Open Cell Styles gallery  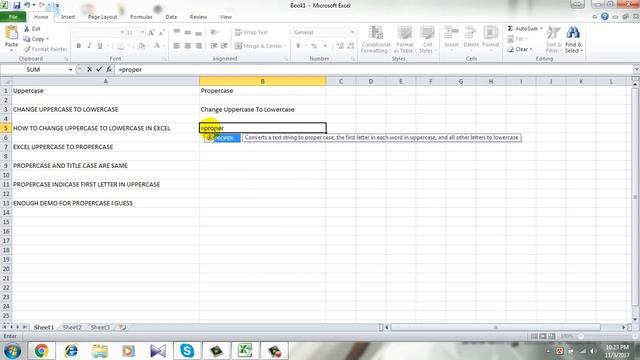pos(427,39)
